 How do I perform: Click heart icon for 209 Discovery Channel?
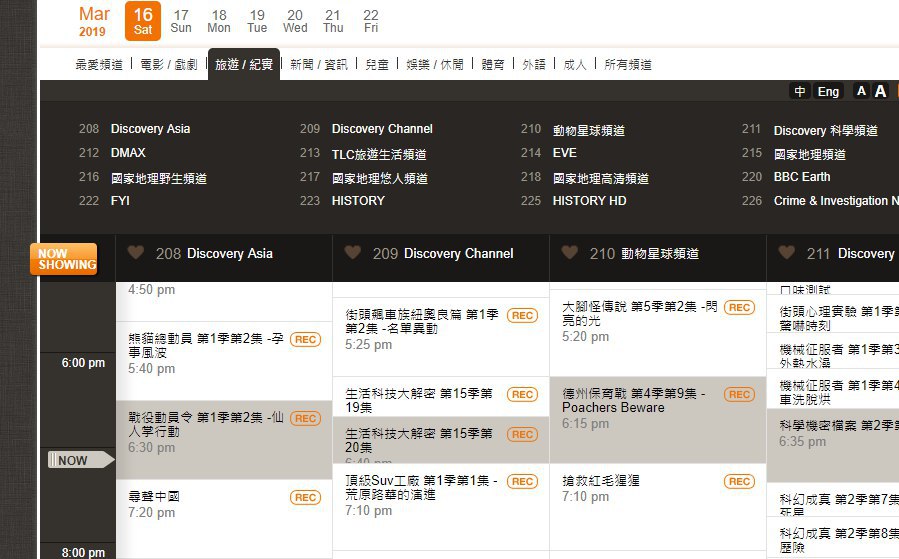352,253
